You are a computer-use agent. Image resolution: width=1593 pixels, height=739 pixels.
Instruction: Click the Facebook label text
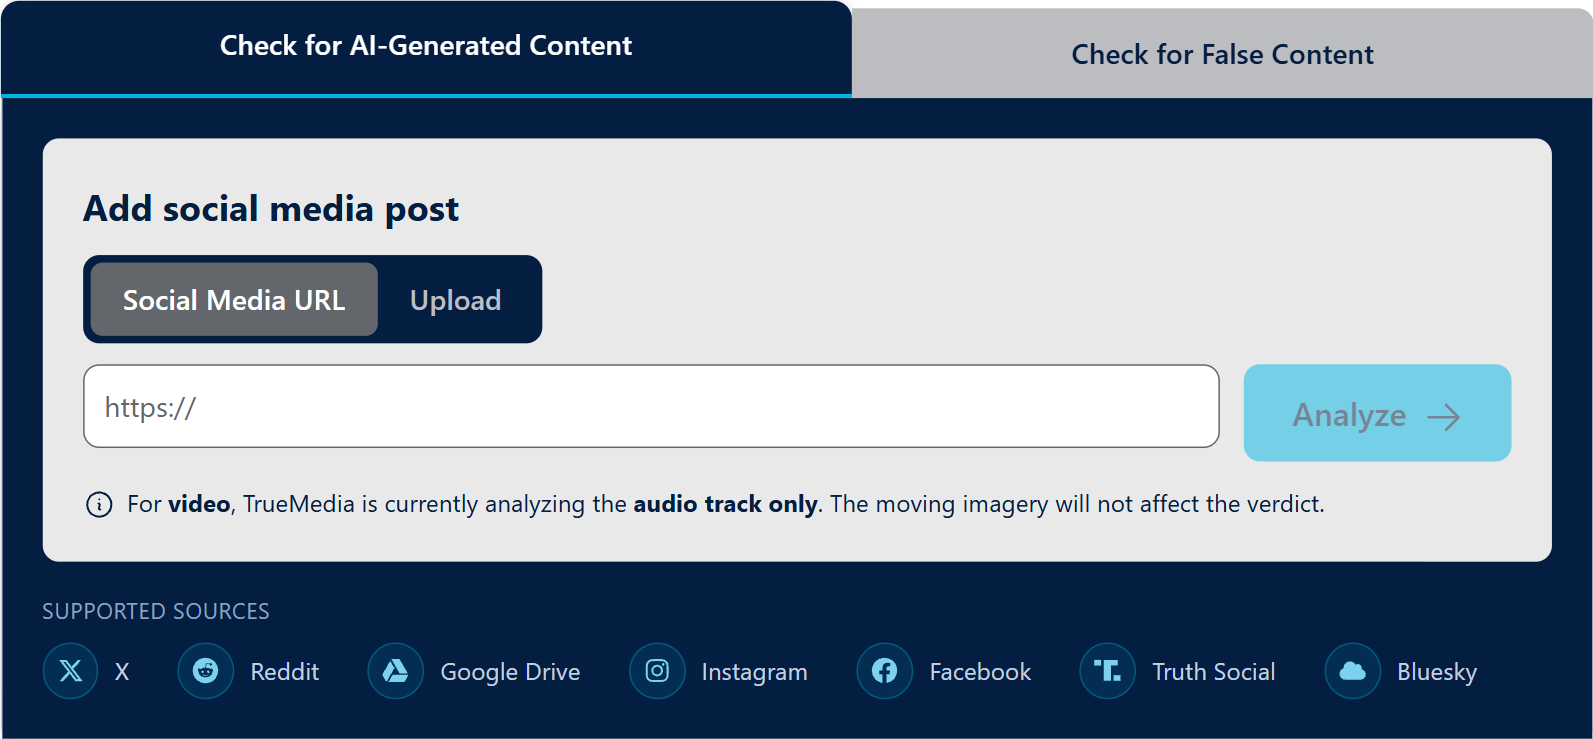980,672
